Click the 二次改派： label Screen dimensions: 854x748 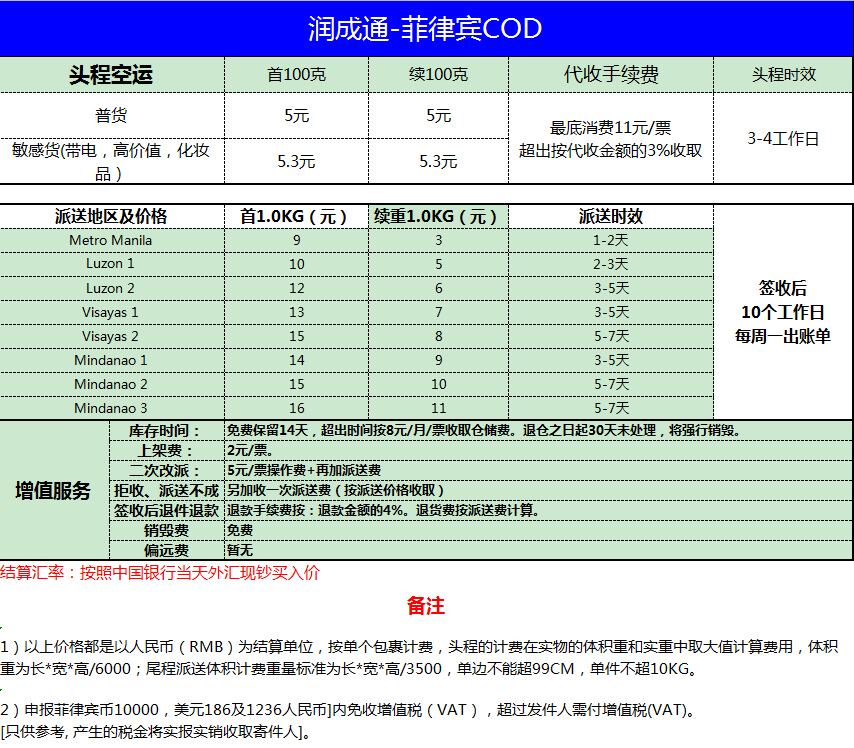pyautogui.click(x=167, y=471)
